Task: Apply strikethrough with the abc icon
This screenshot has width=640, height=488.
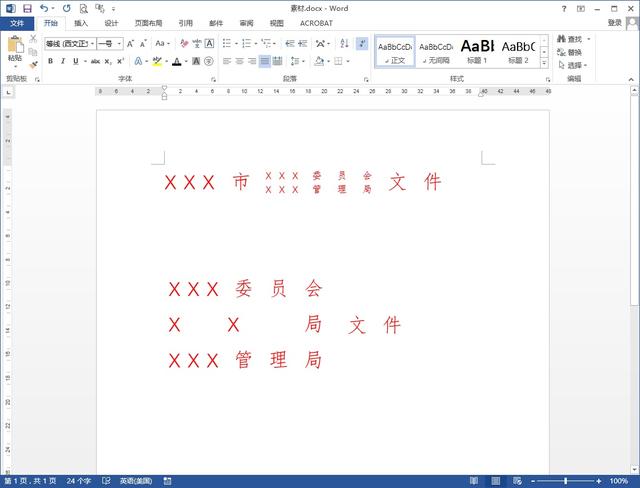Action: 95,61
